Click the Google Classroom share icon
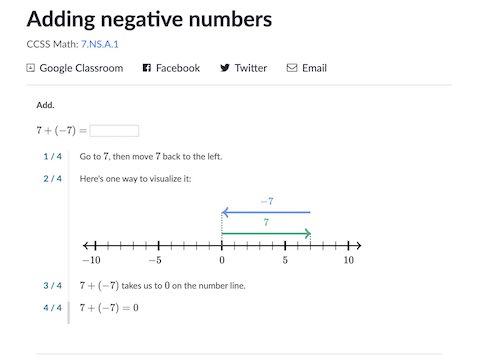This screenshot has width=500, height=361. point(30,68)
